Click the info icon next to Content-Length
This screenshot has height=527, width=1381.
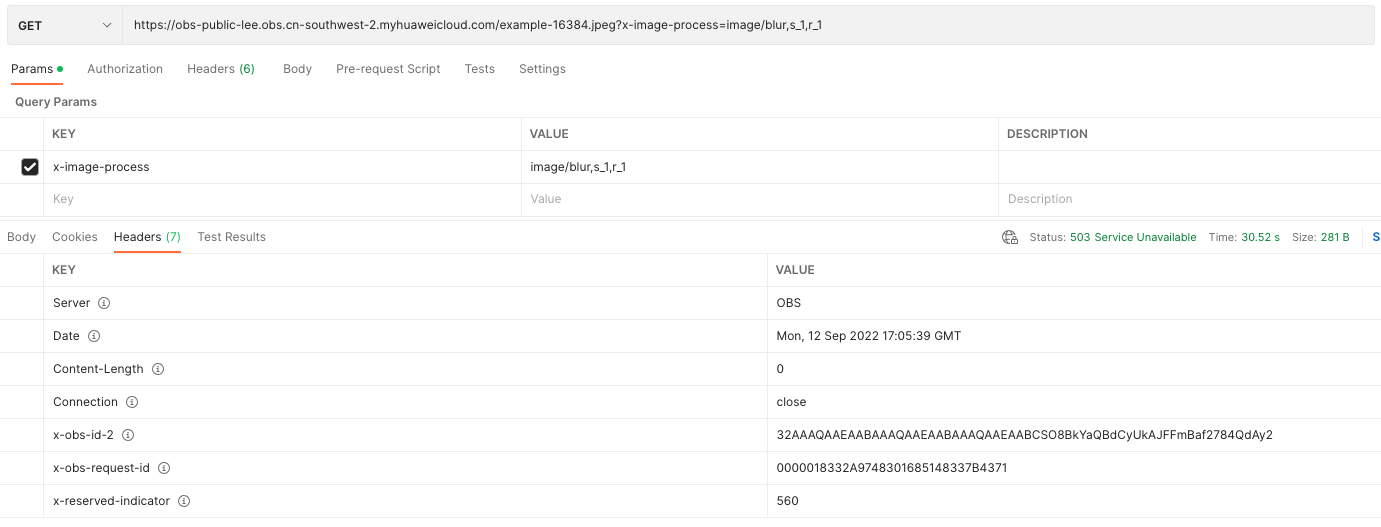tap(158, 369)
